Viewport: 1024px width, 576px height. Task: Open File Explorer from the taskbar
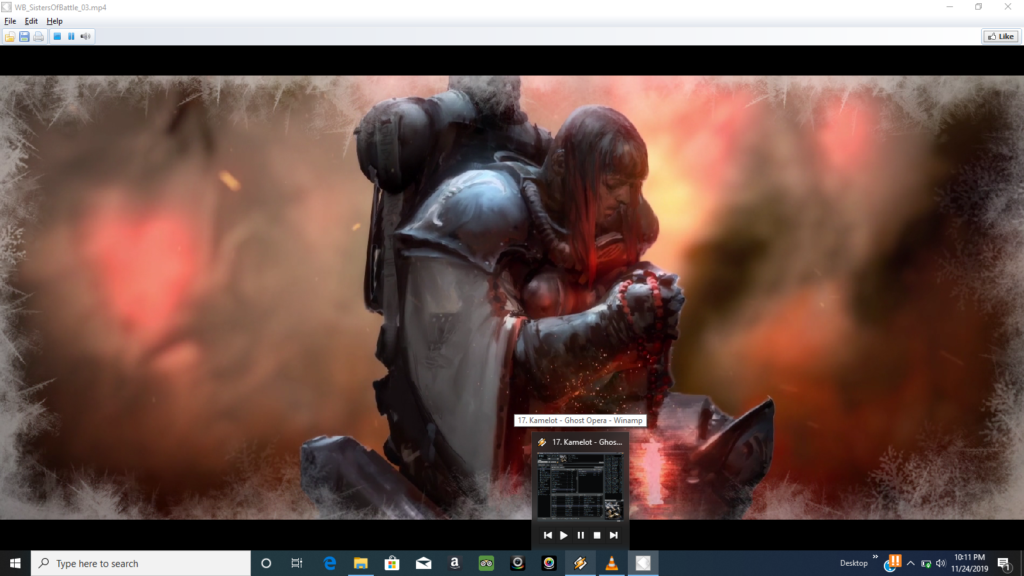point(360,563)
